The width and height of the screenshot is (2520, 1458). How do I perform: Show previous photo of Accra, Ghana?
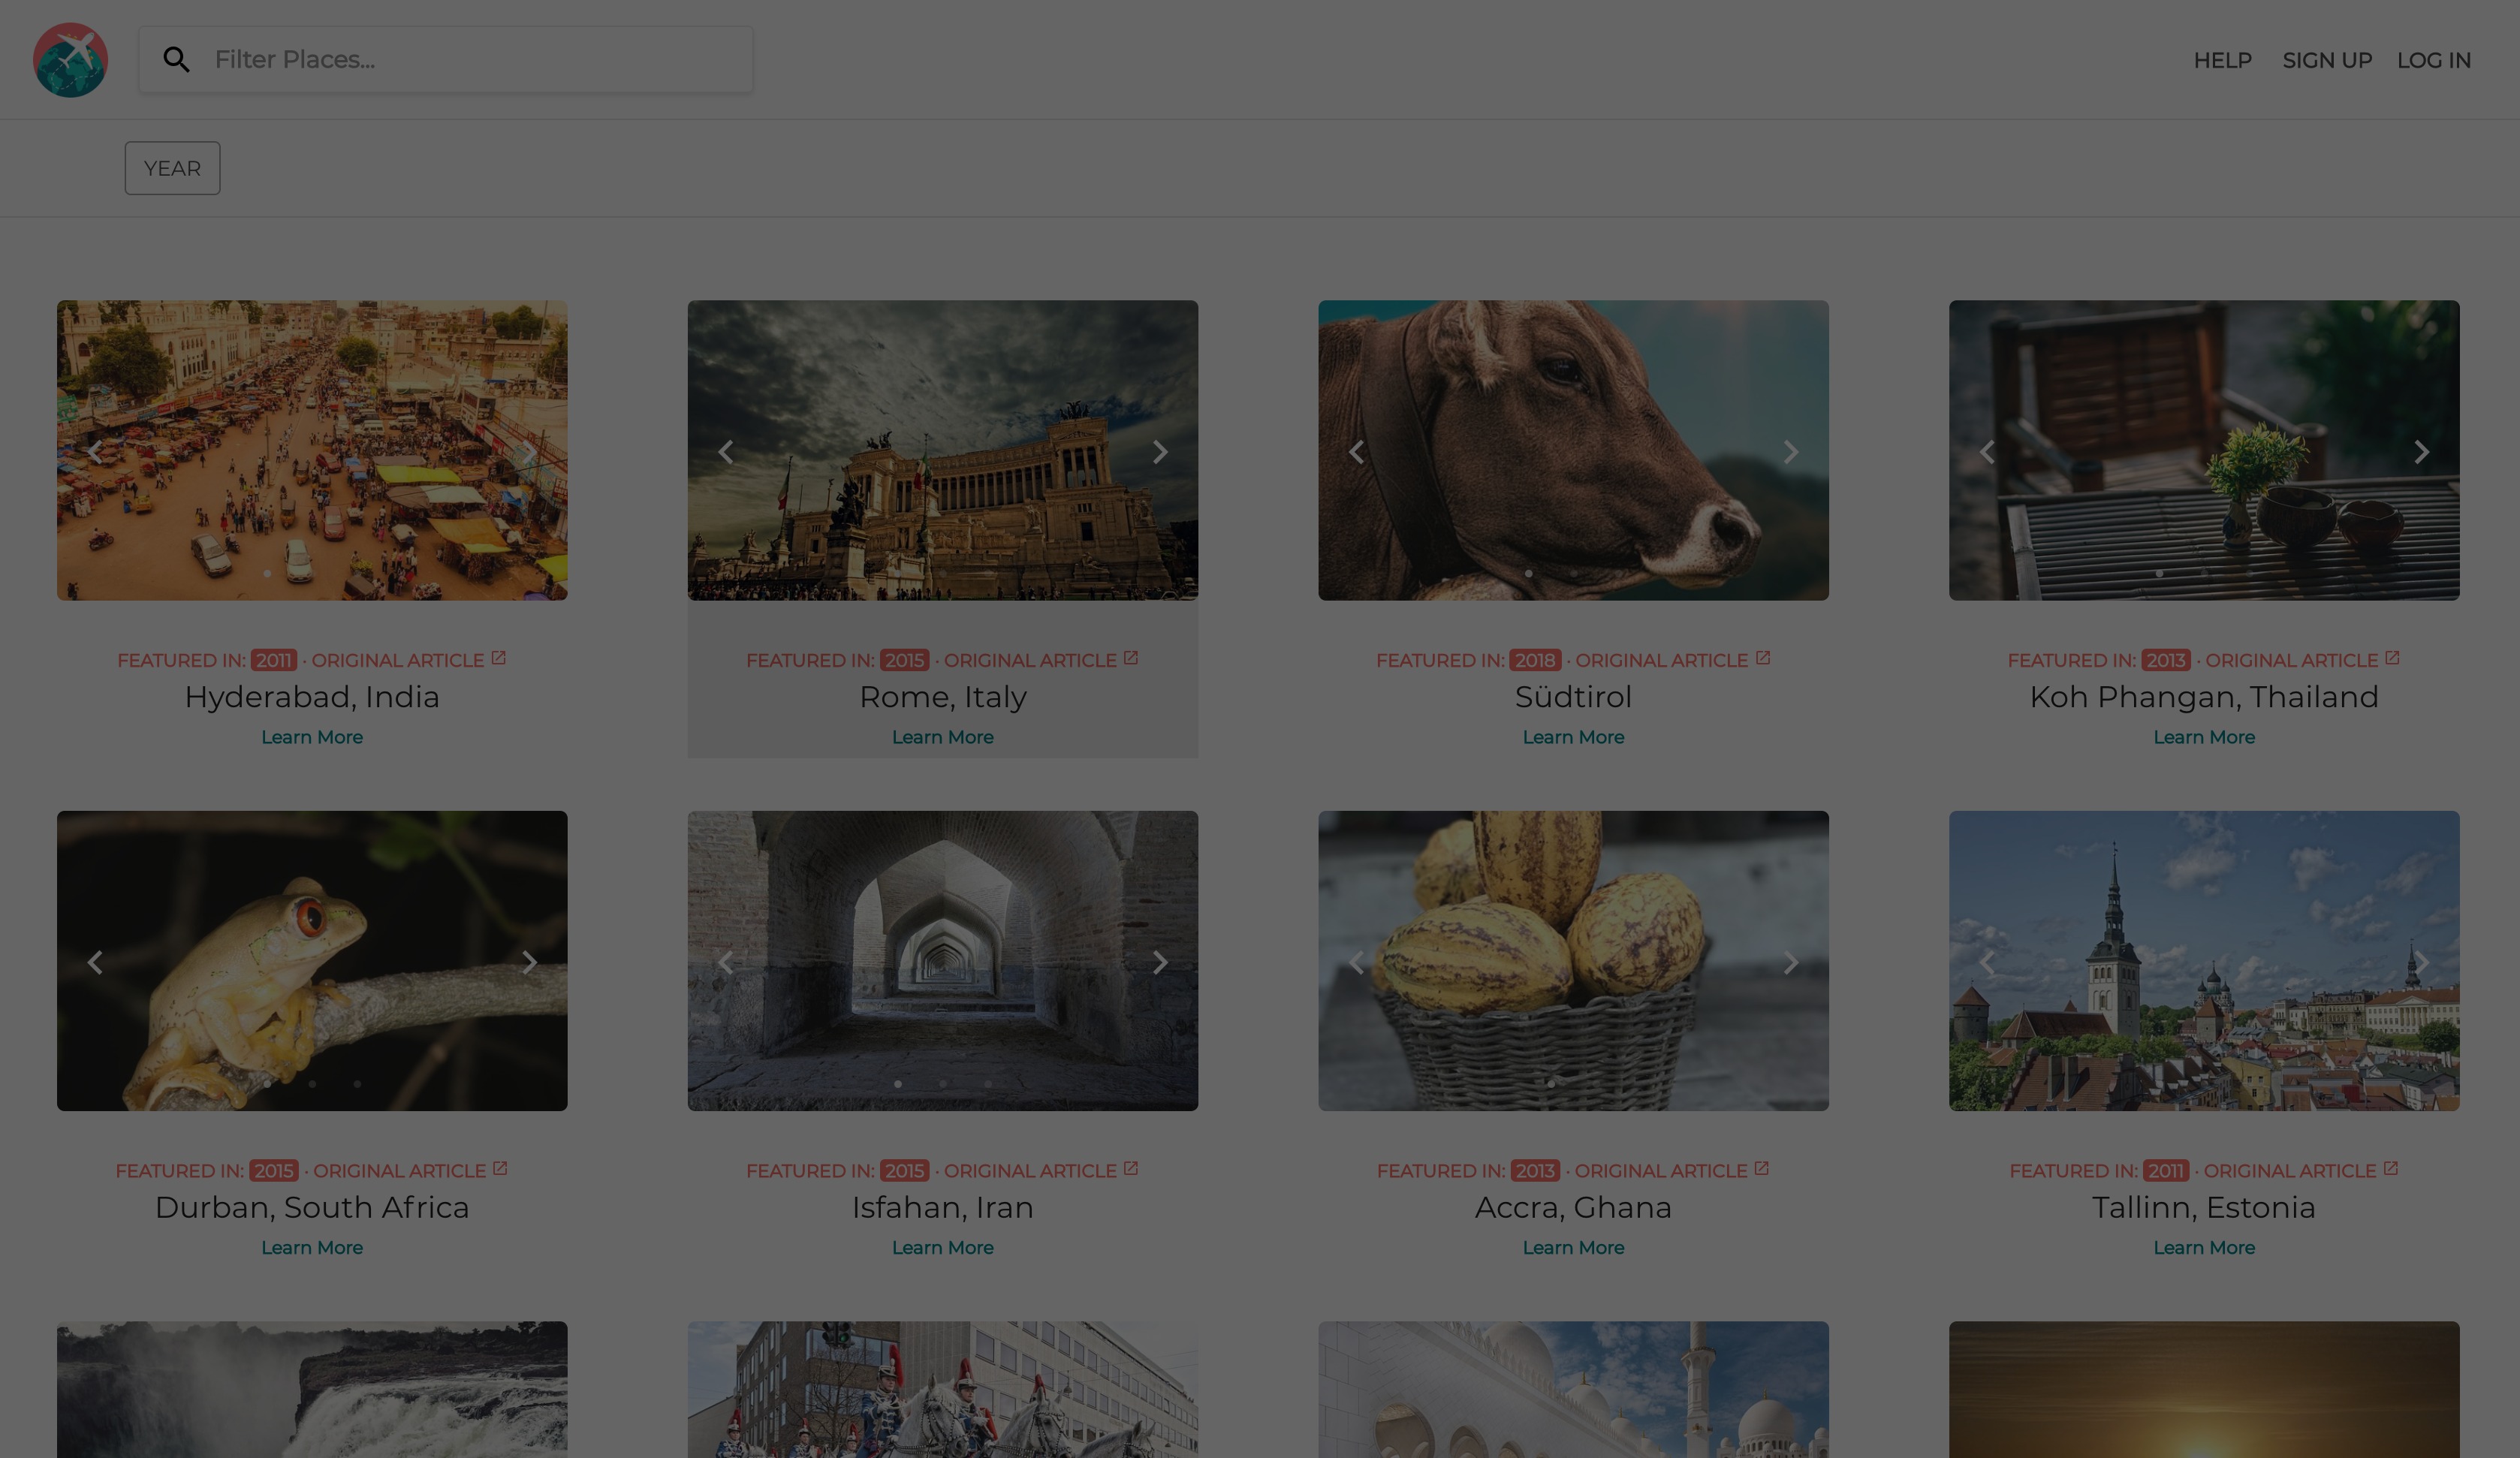pos(1357,962)
